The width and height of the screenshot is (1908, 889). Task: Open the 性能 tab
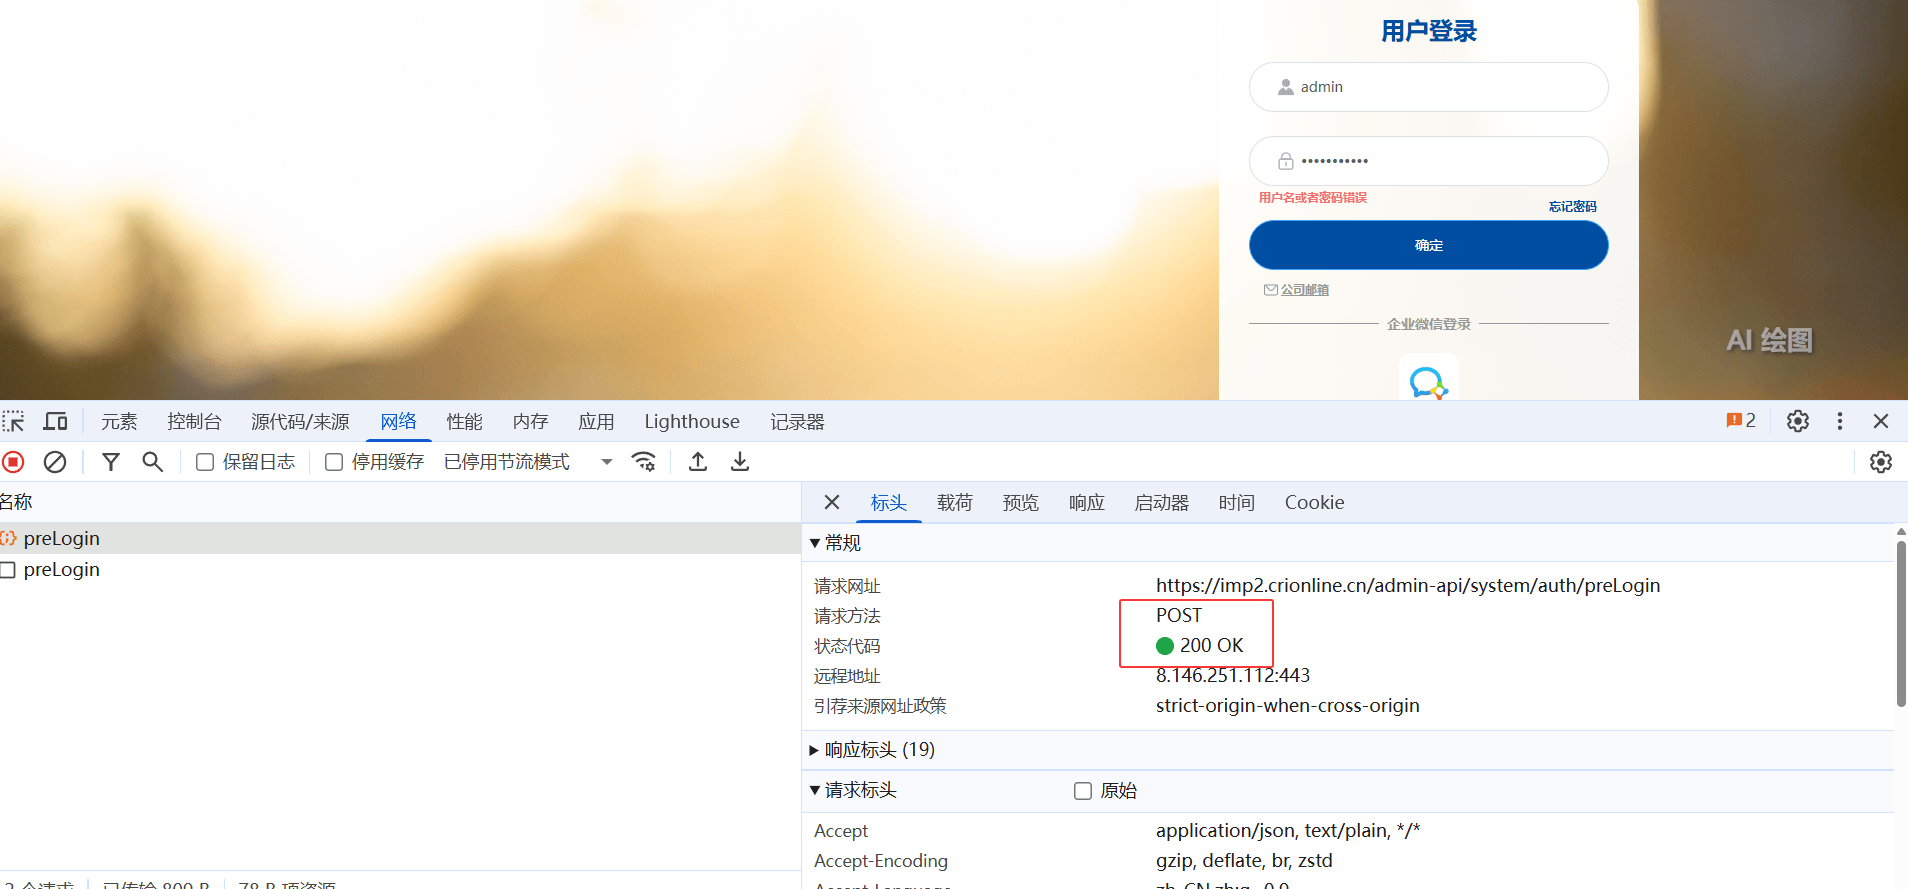[464, 422]
